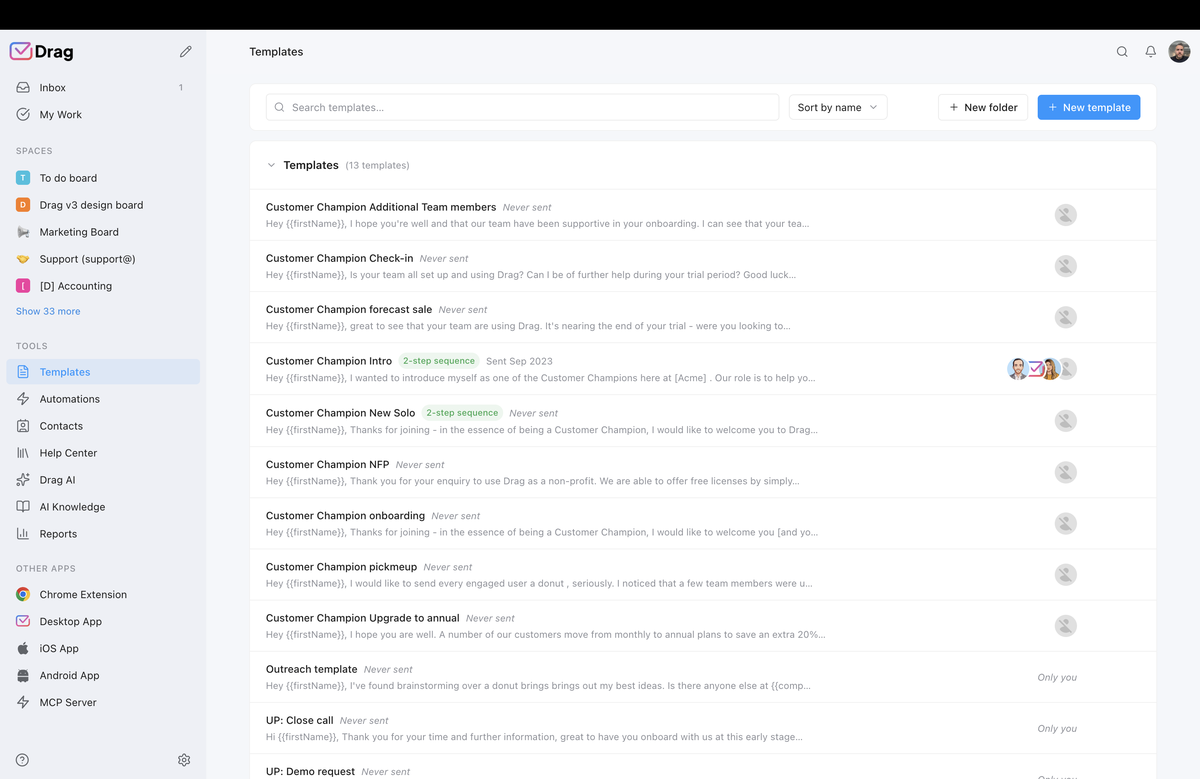Open Customer Champion NFP template

pos(703,472)
